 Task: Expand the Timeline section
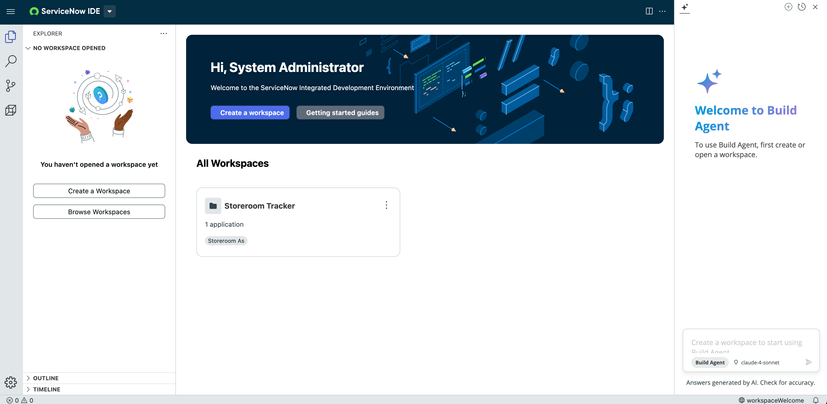[x=28, y=389]
